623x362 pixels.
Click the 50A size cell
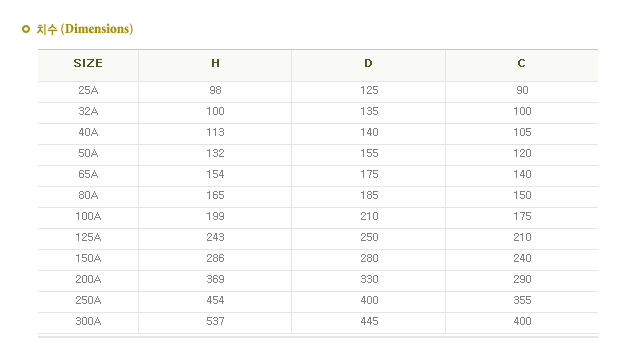88,153
